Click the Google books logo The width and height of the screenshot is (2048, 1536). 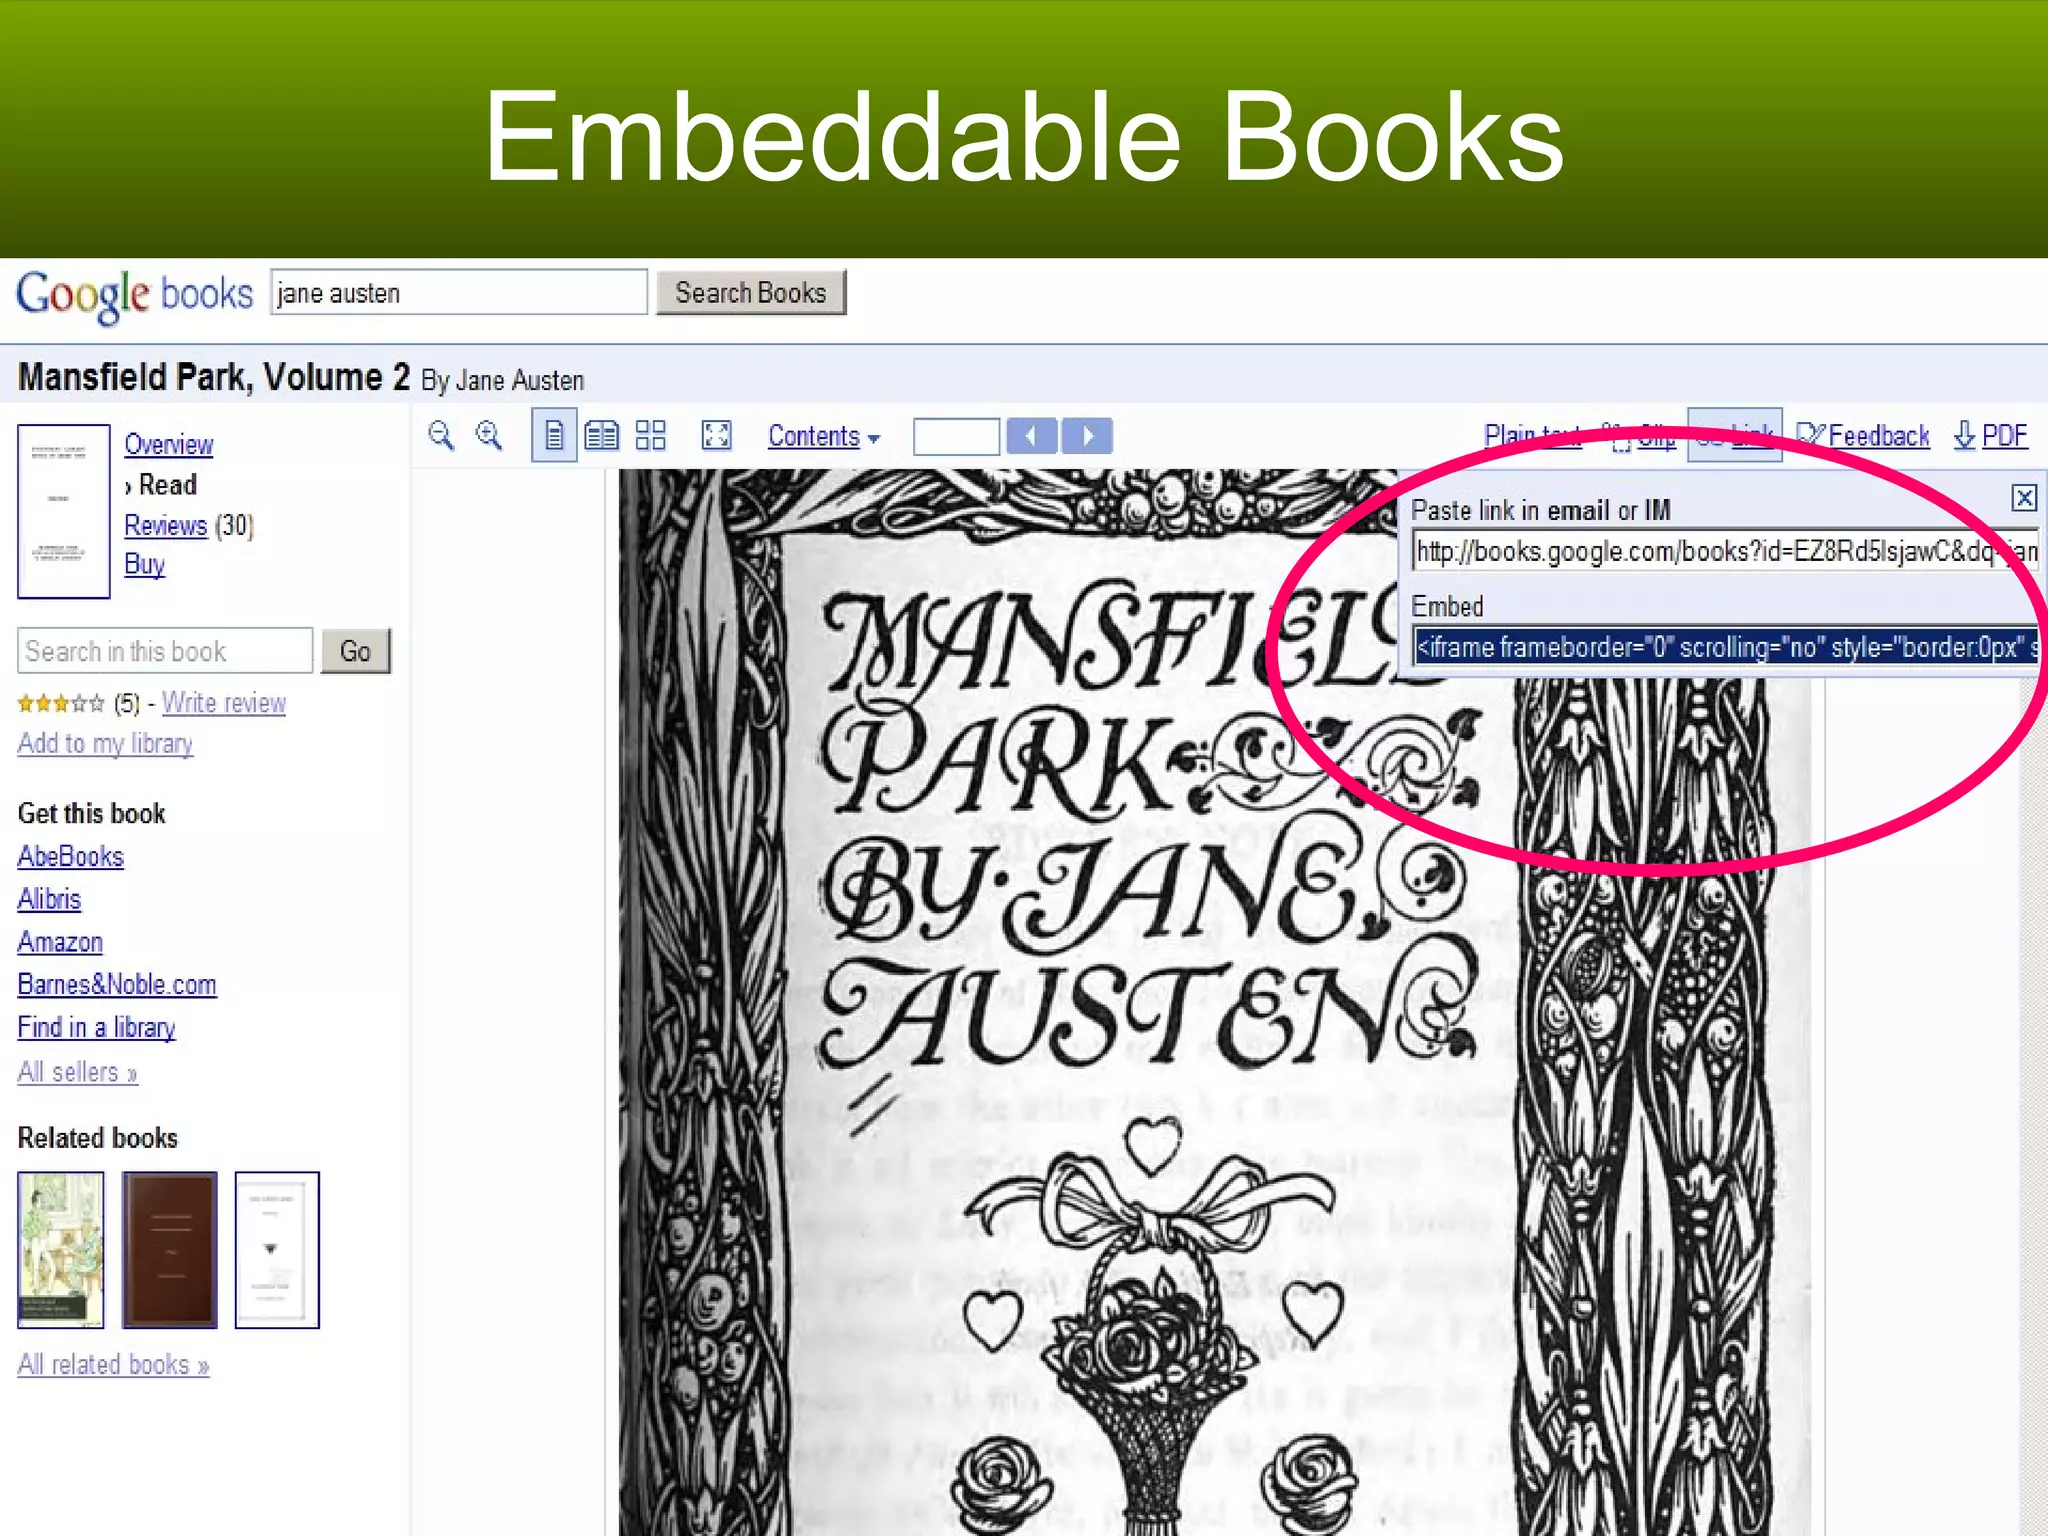134,295
